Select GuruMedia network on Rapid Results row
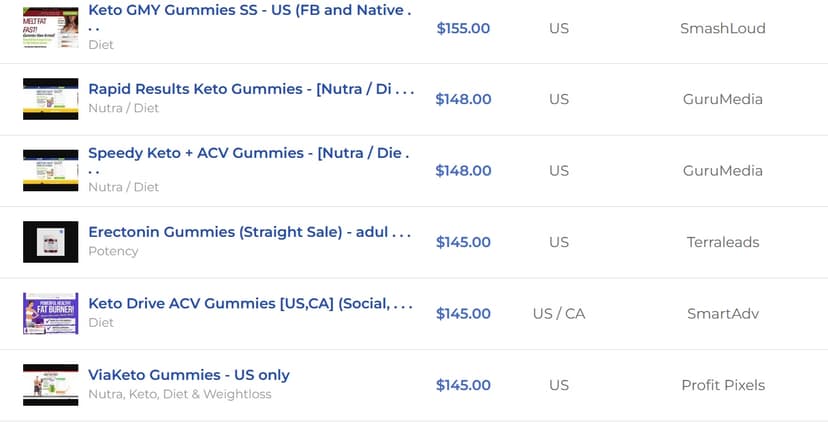The height and width of the screenshot is (422, 828). (x=722, y=99)
